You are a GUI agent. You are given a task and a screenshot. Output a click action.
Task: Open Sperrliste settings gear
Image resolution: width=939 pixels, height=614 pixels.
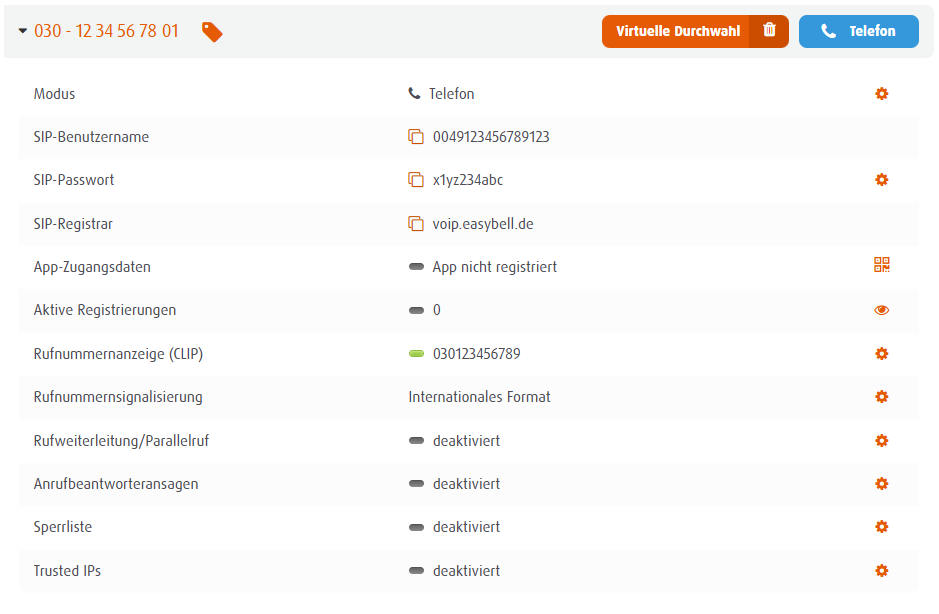click(881, 527)
